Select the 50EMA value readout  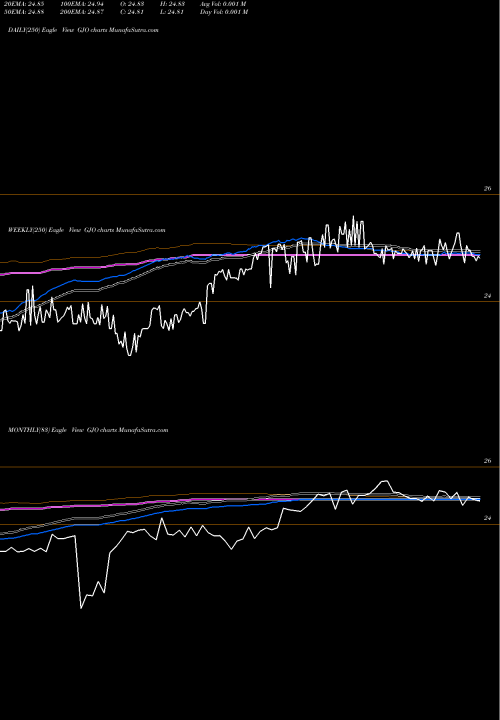pyautogui.click(x=24, y=12)
